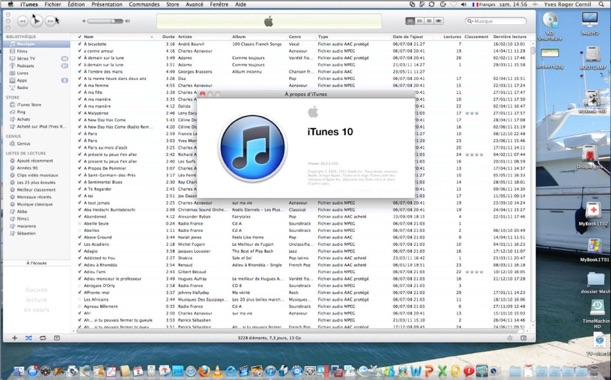
Task: Start playback with the Play button
Action: pyautogui.click(x=36, y=21)
